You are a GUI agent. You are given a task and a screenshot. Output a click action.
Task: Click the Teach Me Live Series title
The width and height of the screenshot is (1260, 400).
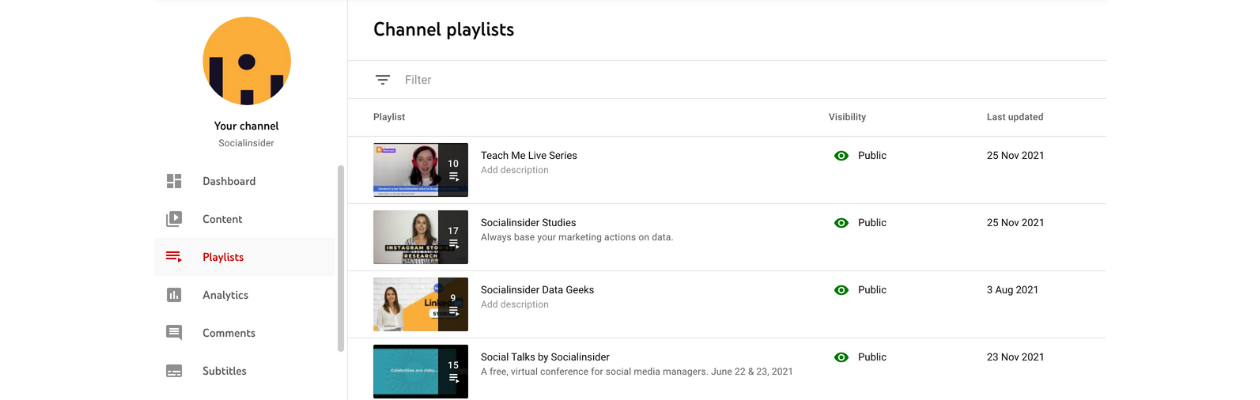pyautogui.click(x=529, y=156)
